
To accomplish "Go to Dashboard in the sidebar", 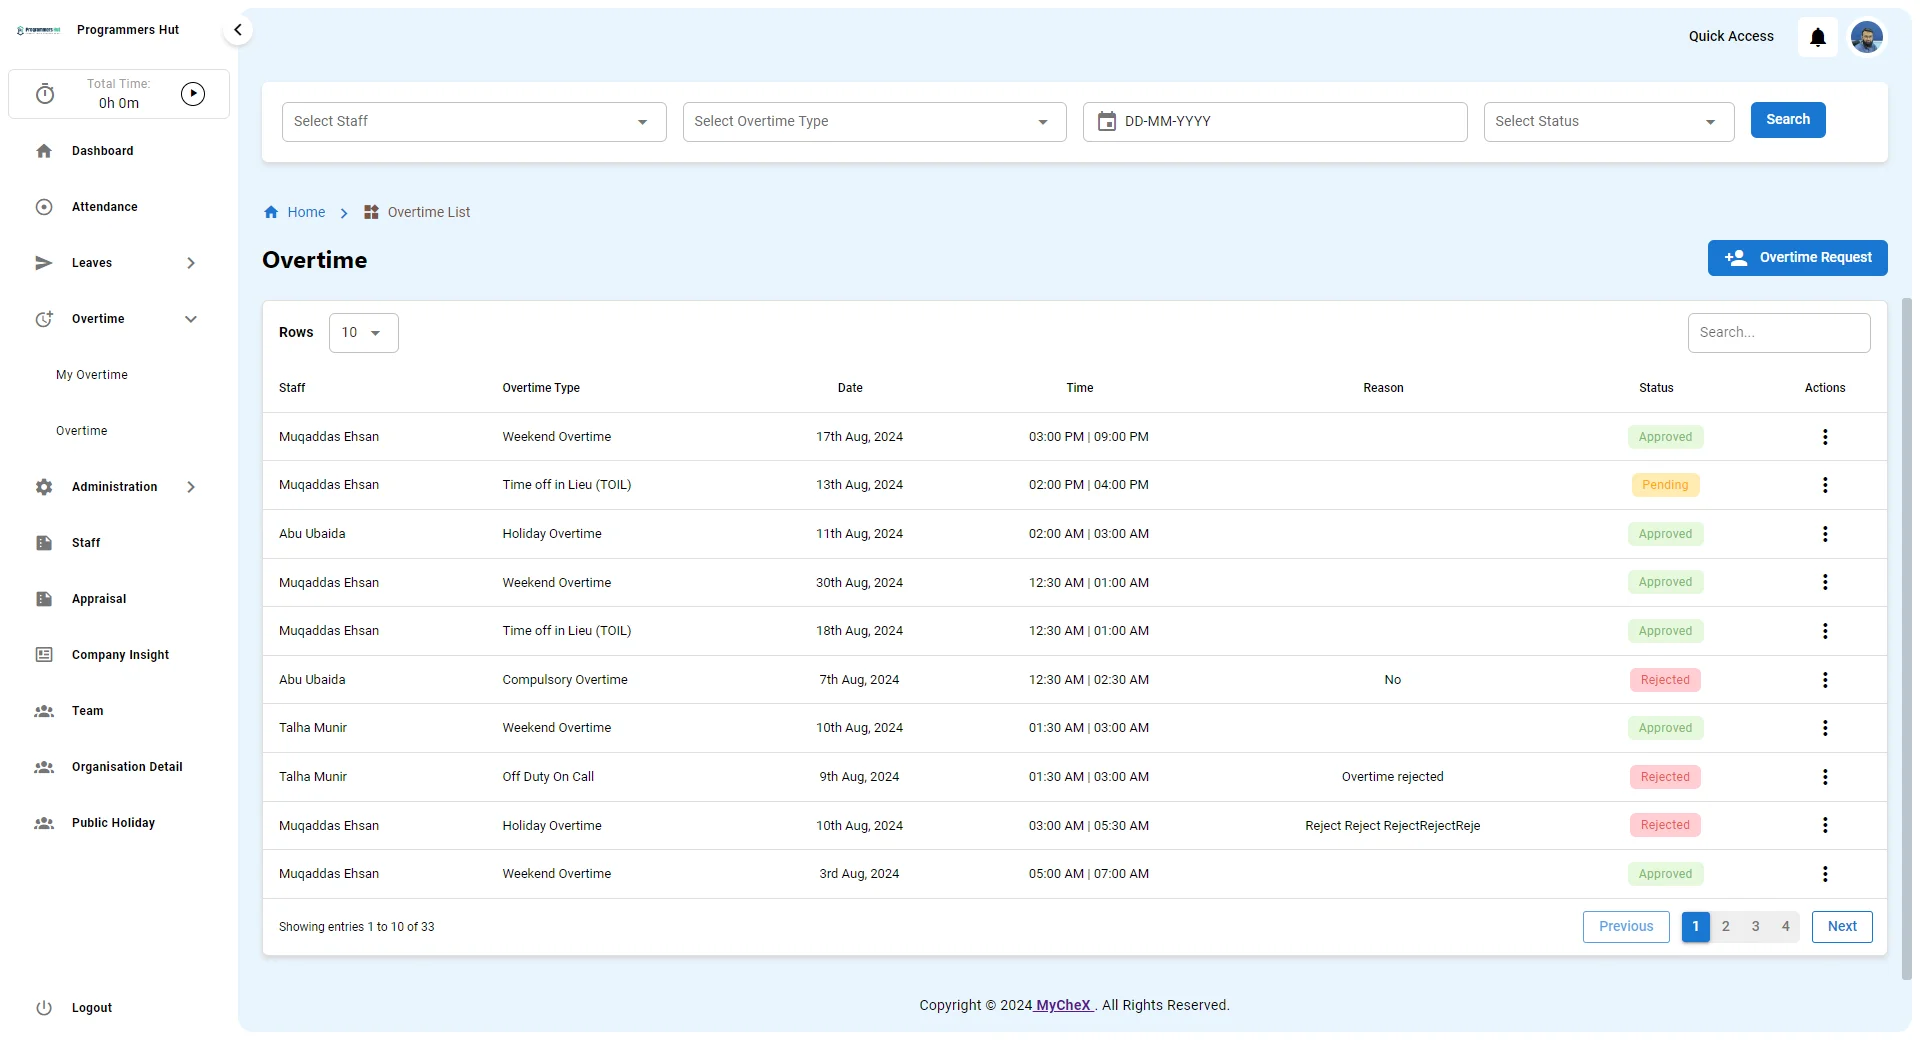I will 102,151.
